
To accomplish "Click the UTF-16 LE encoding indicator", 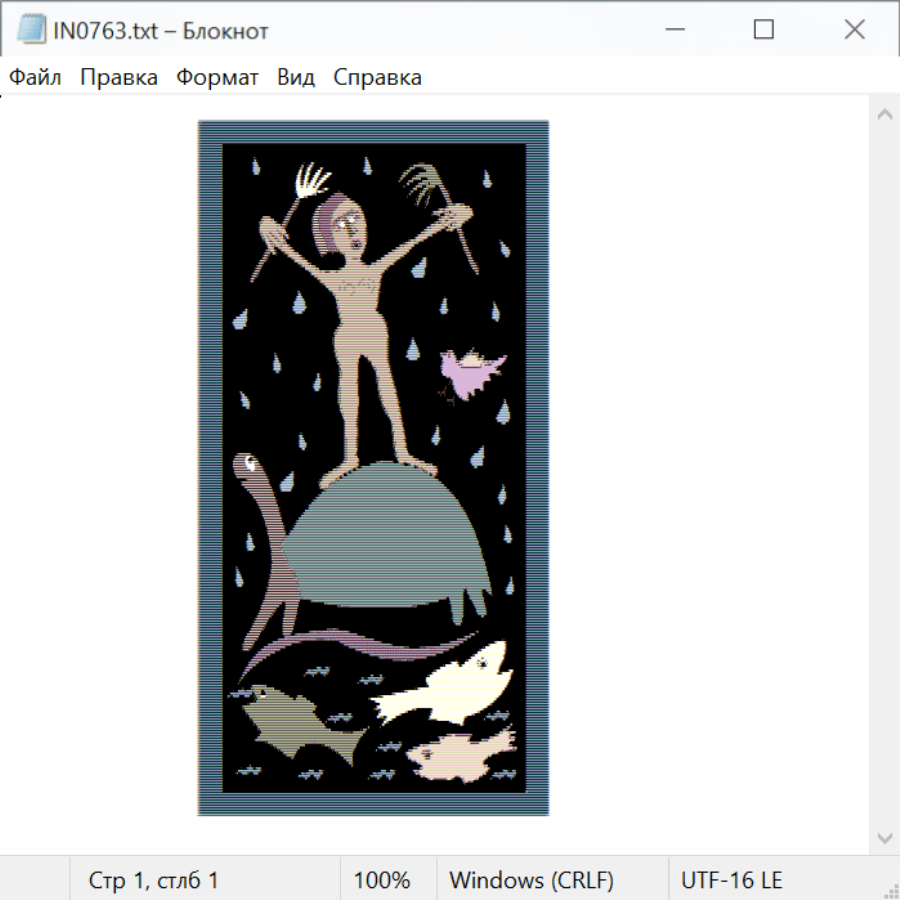I will click(x=732, y=880).
